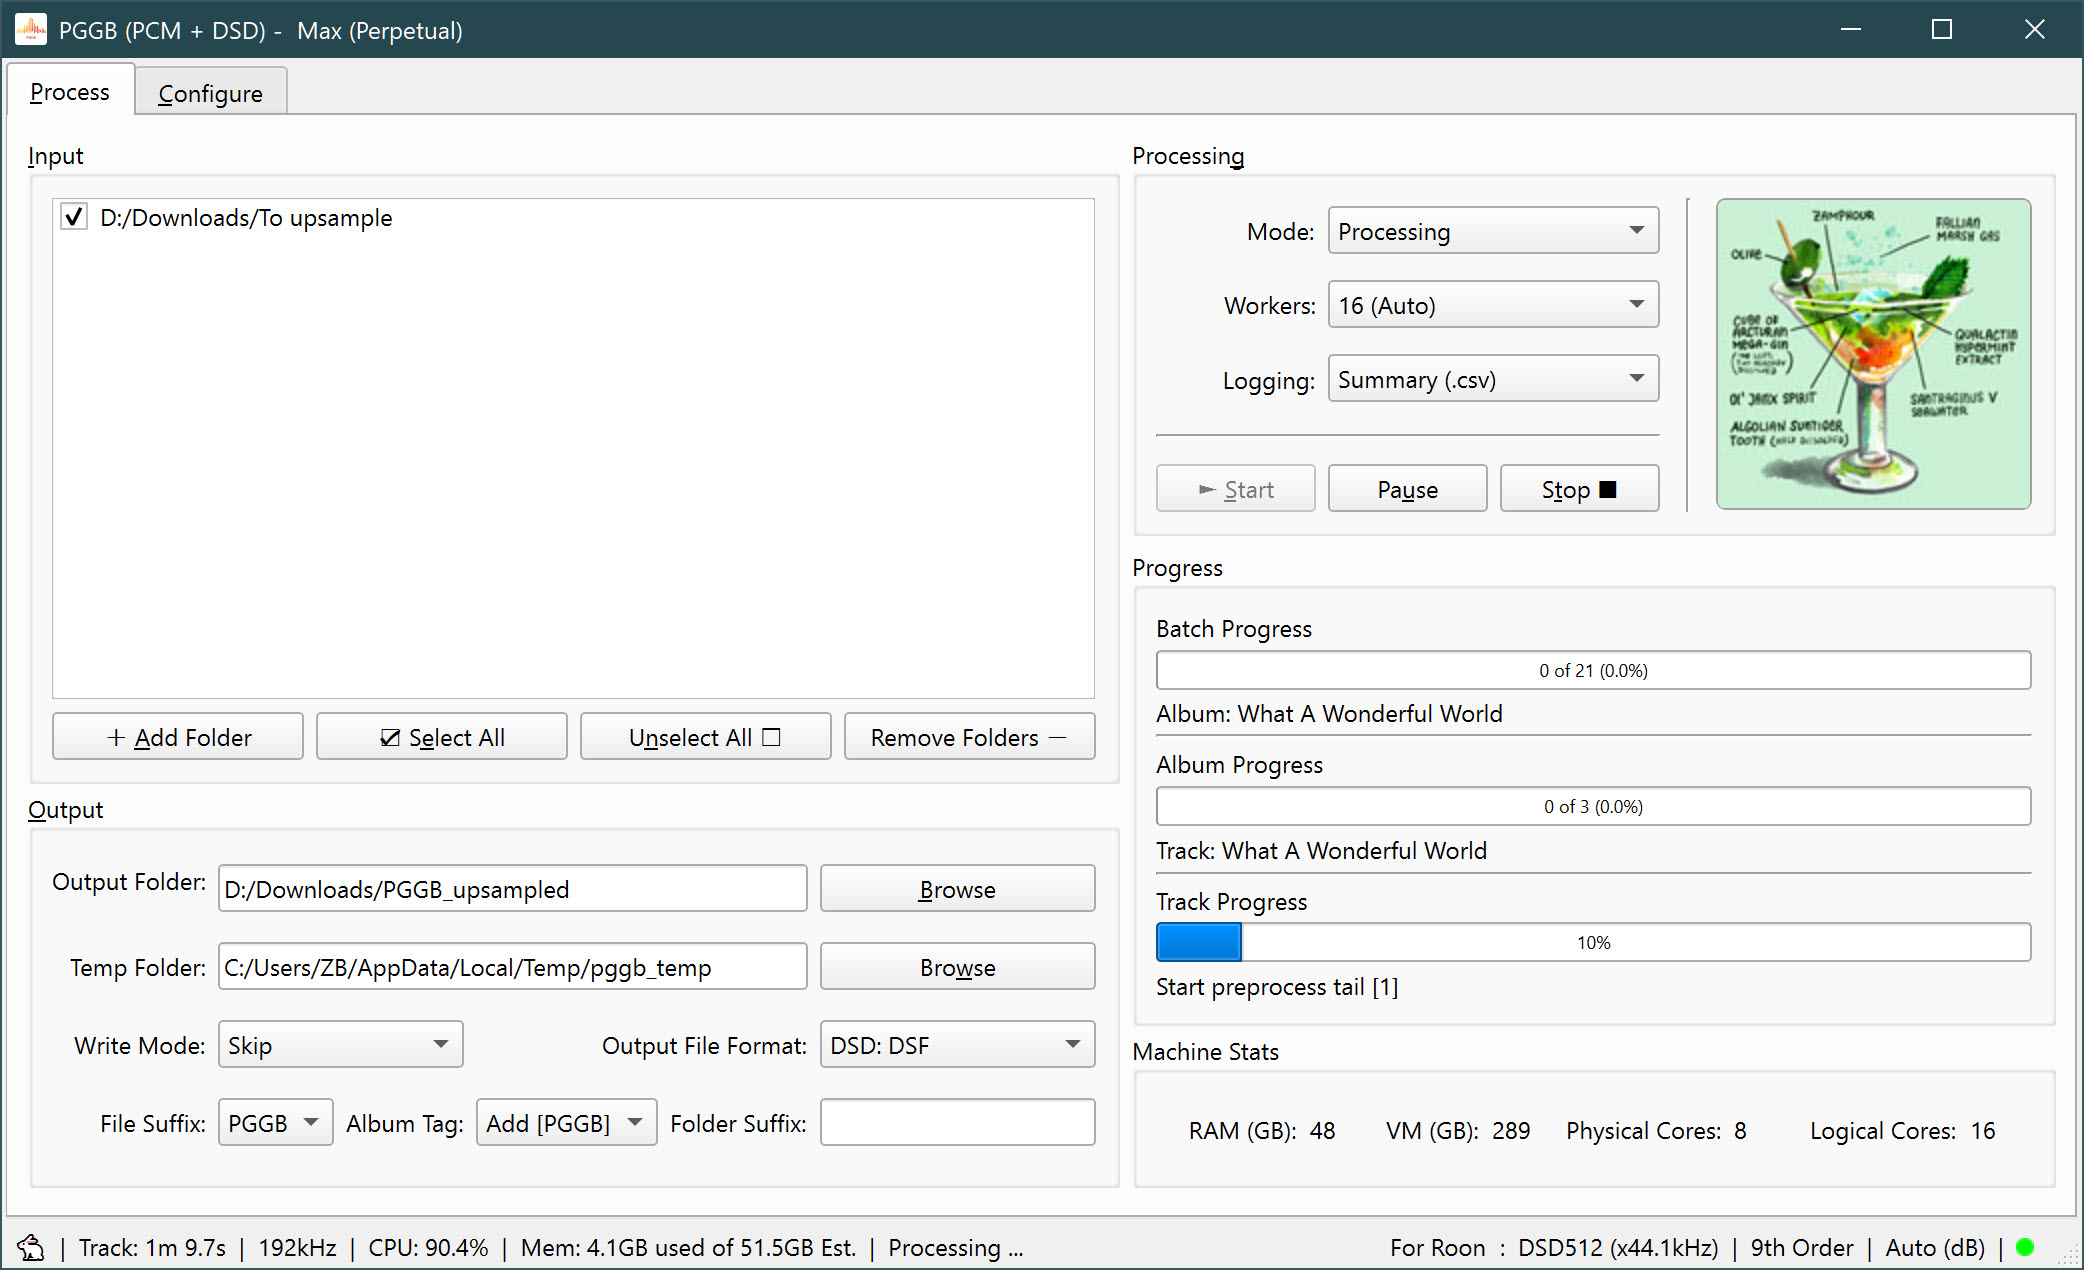Click Add Folder to add input folder
2084x1270 pixels.
pyautogui.click(x=177, y=736)
